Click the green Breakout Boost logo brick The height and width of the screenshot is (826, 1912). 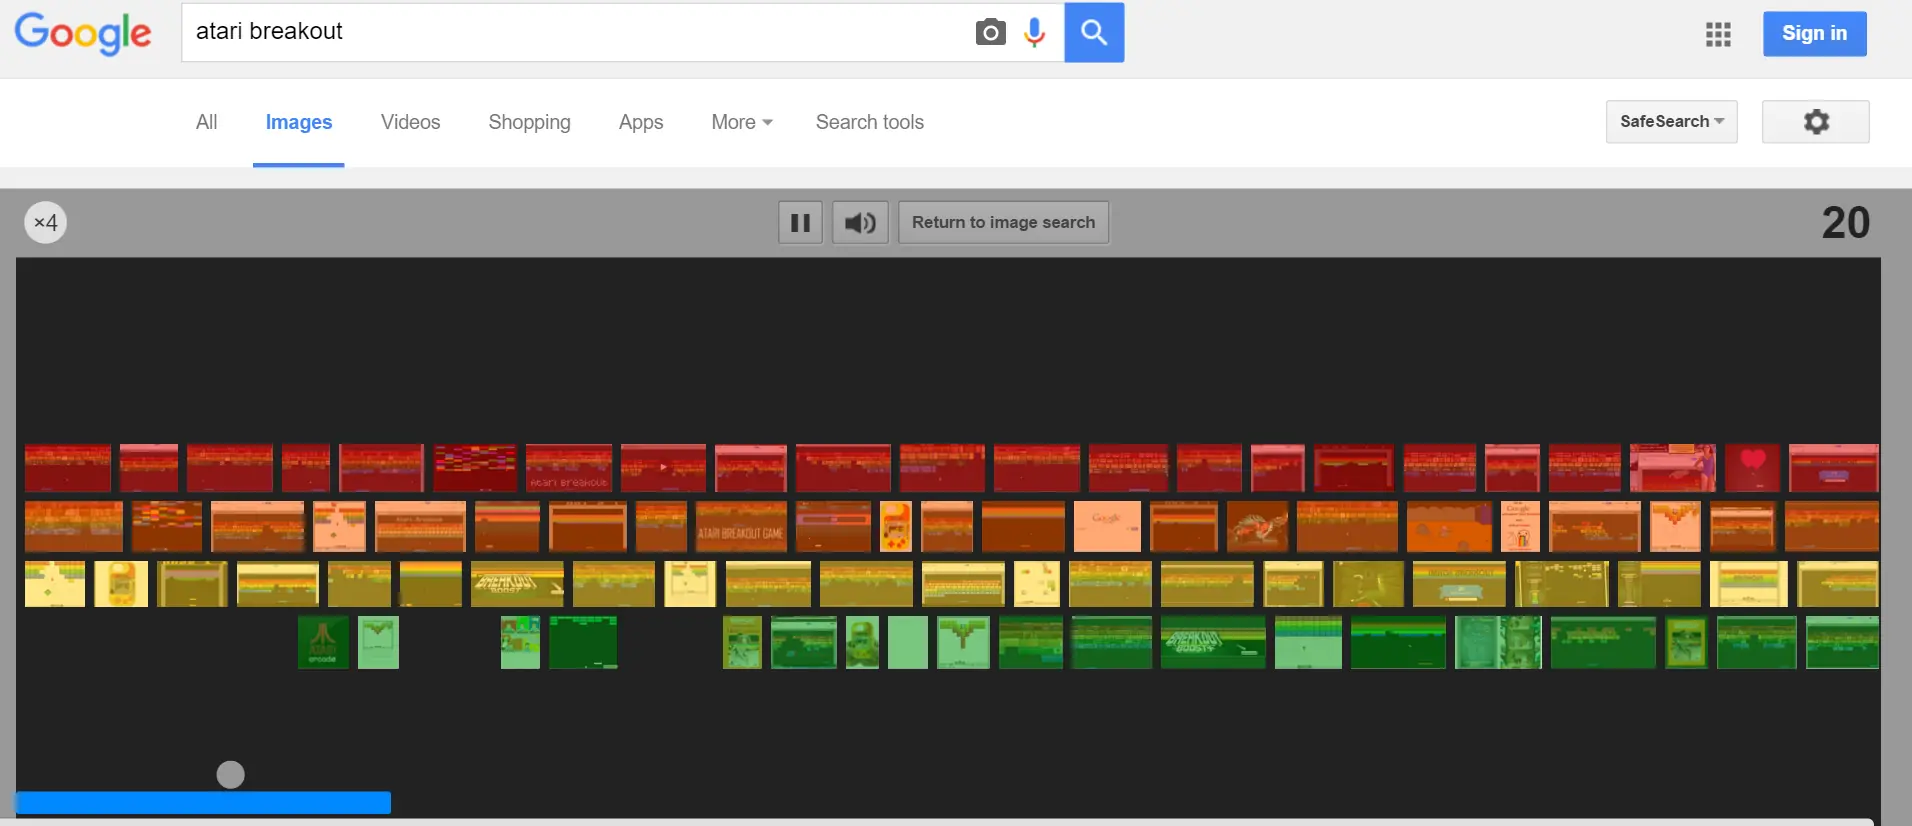1213,642
